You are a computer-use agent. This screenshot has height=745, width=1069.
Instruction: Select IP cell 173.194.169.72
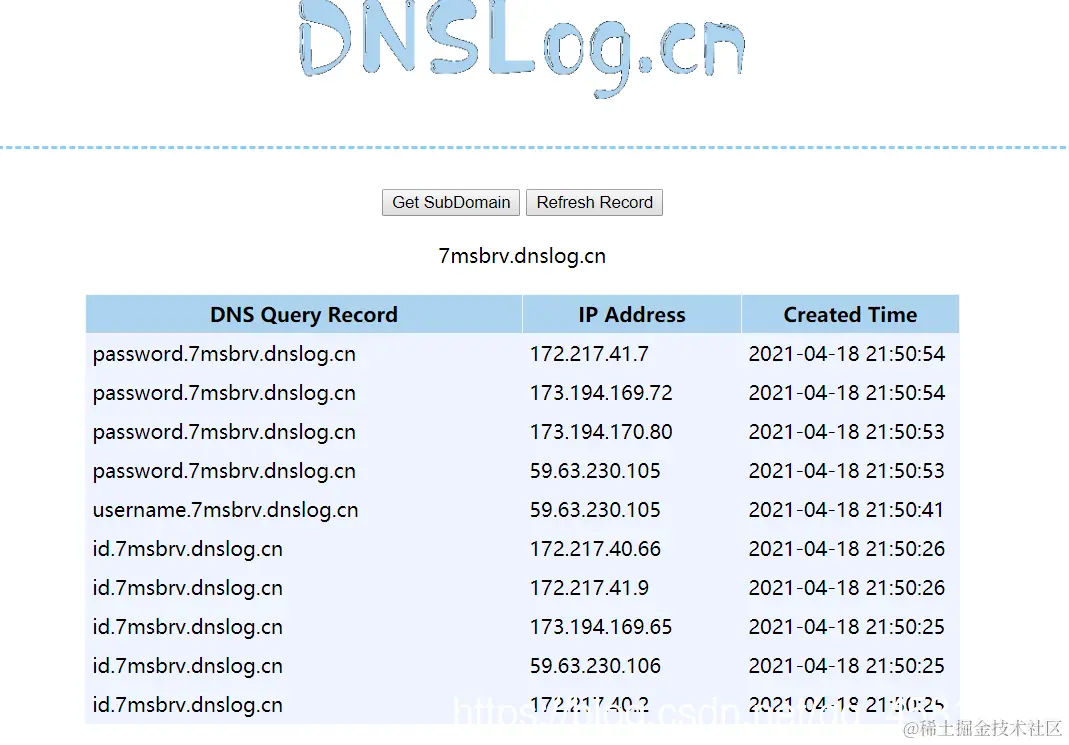601,393
